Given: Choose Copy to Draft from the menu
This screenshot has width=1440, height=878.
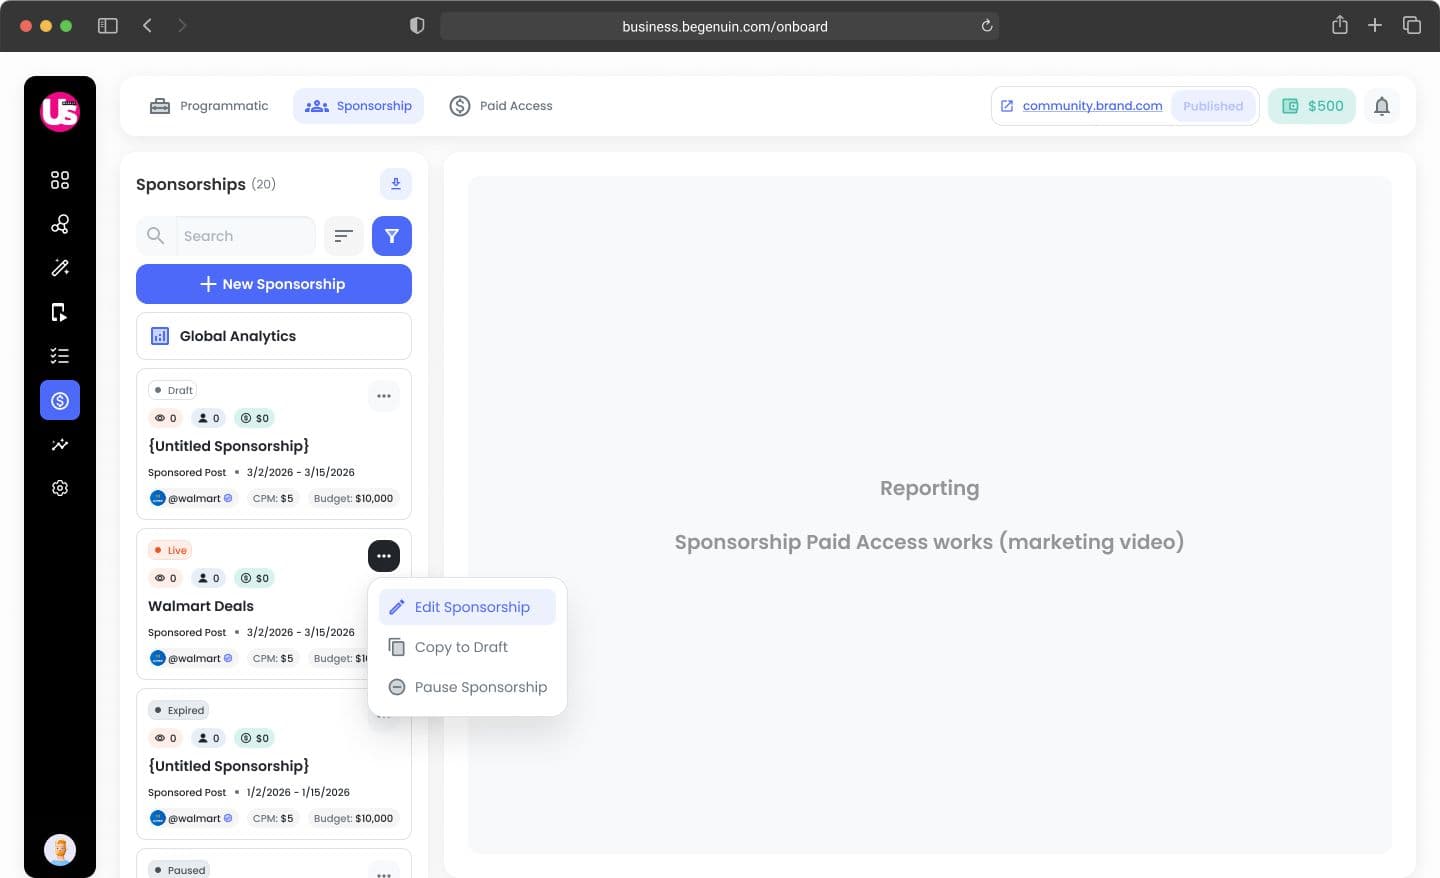Looking at the screenshot, I should tap(467, 647).
